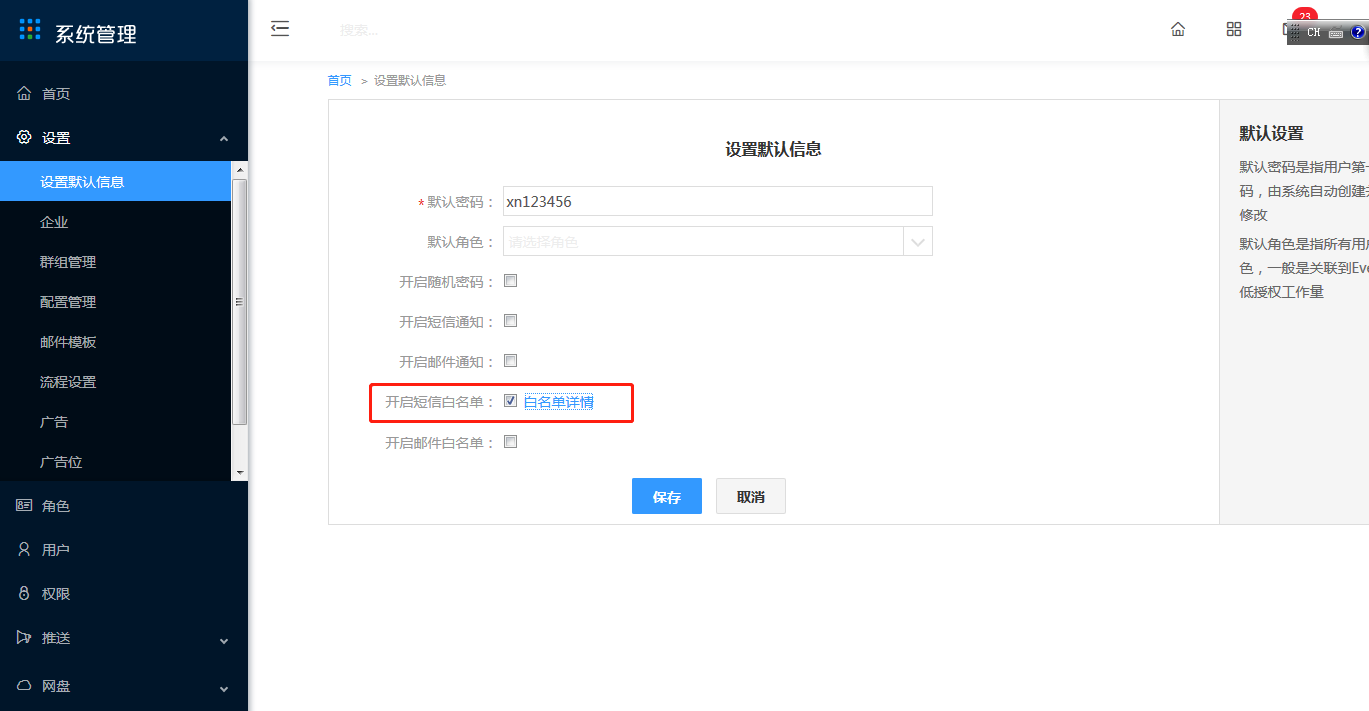This screenshot has width=1369, height=711.
Task: Enable the 开启邮件白名单 checkbox
Action: (511, 442)
